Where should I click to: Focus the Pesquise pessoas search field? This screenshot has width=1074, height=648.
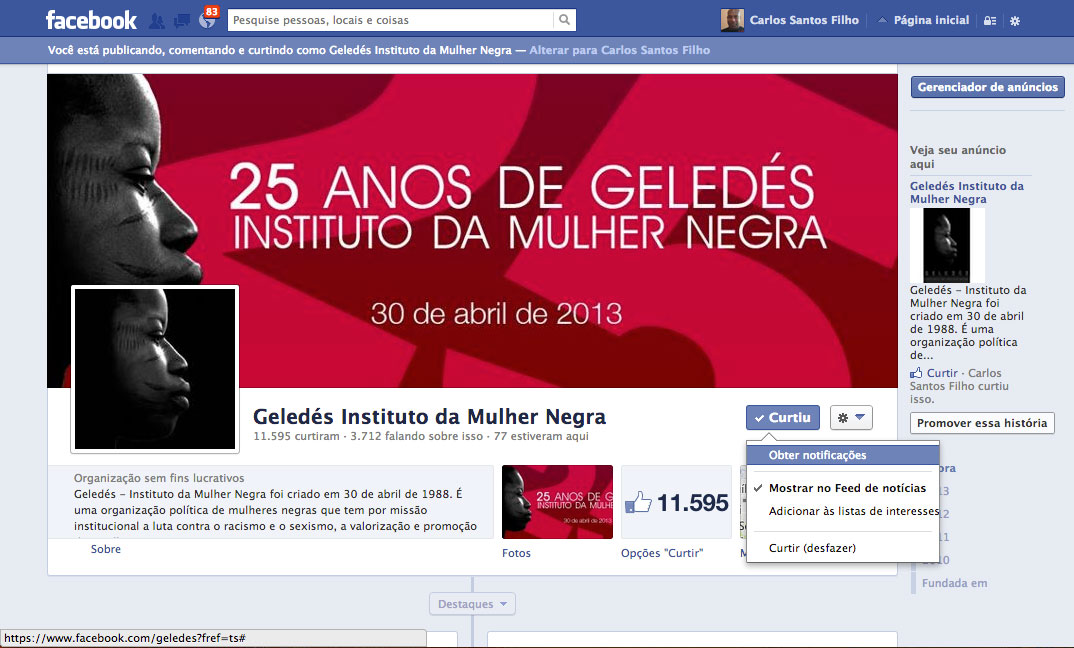point(390,20)
